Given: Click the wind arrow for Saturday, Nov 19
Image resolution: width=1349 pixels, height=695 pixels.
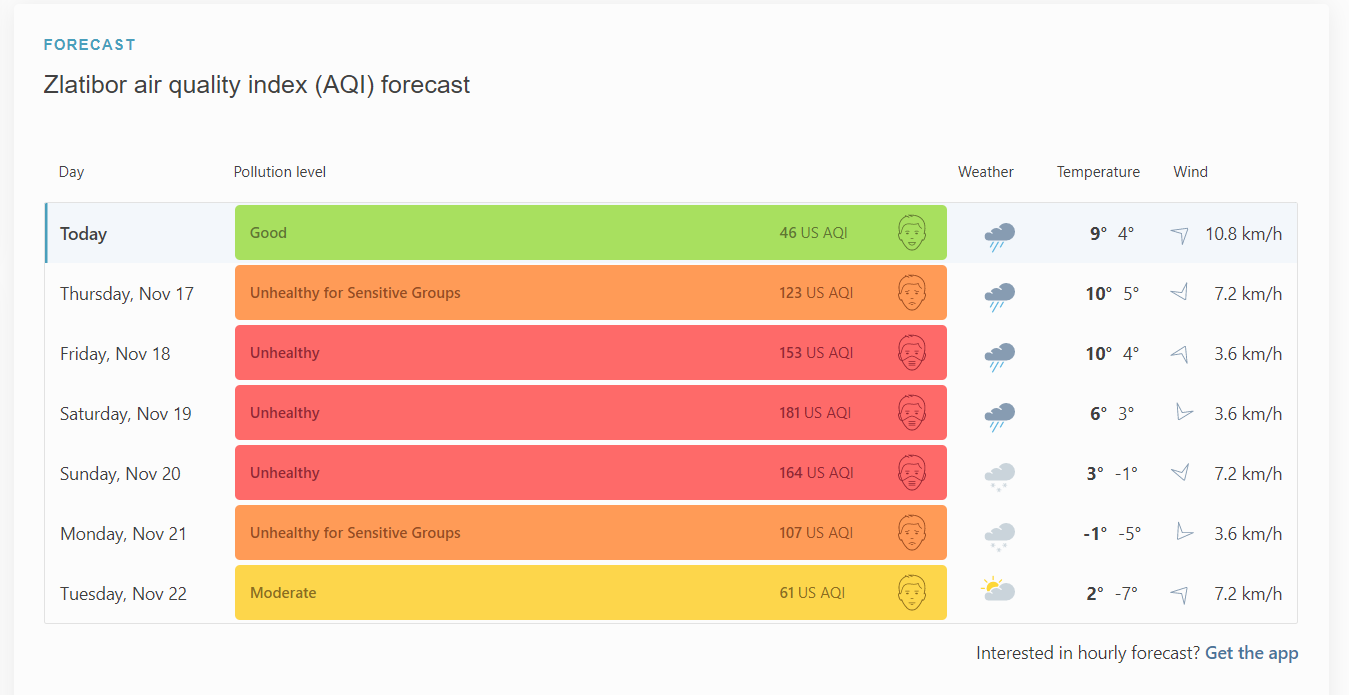Looking at the screenshot, I should coord(1185,413).
